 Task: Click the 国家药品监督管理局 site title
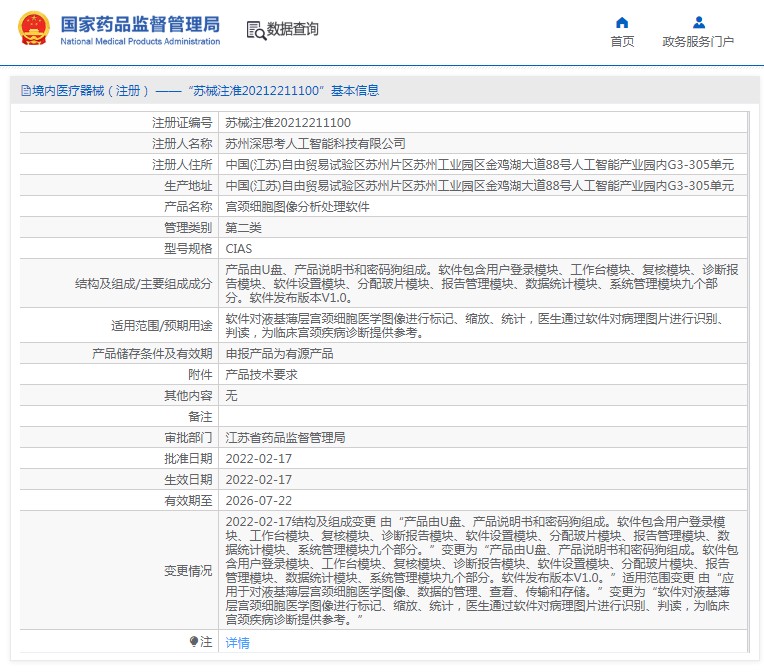tap(140, 24)
